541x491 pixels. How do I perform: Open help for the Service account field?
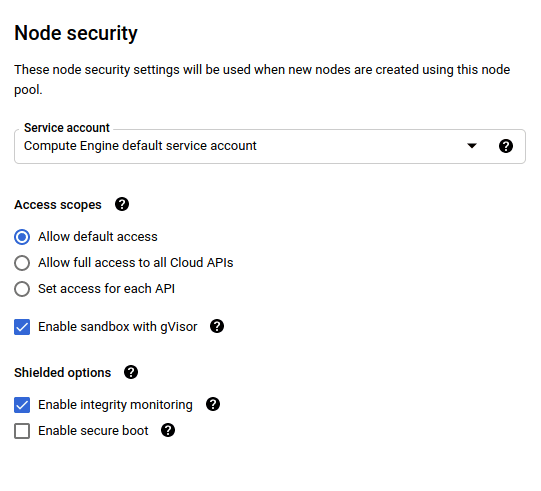tap(505, 146)
